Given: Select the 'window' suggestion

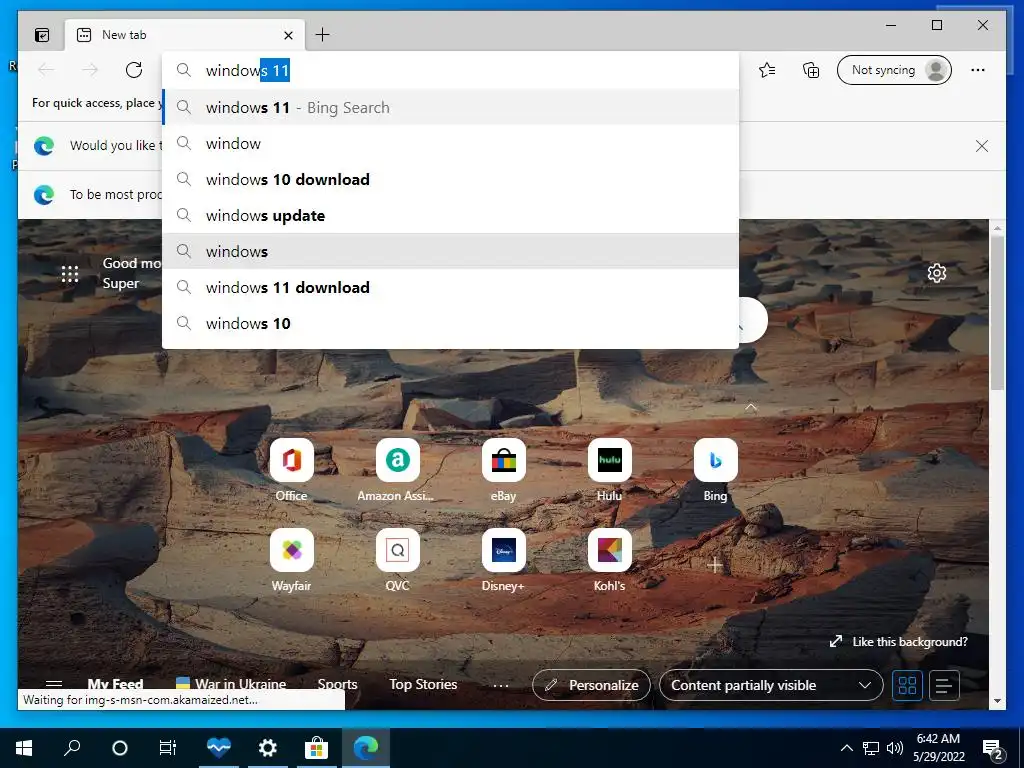Looking at the screenshot, I should (451, 144).
